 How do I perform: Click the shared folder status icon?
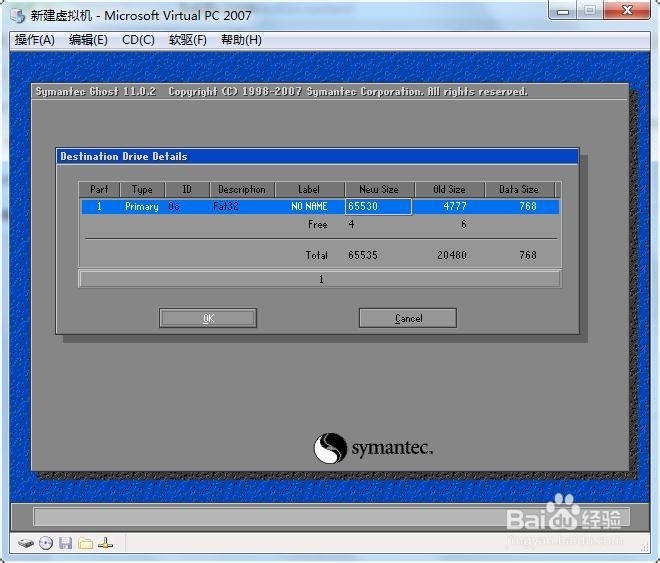point(86,543)
